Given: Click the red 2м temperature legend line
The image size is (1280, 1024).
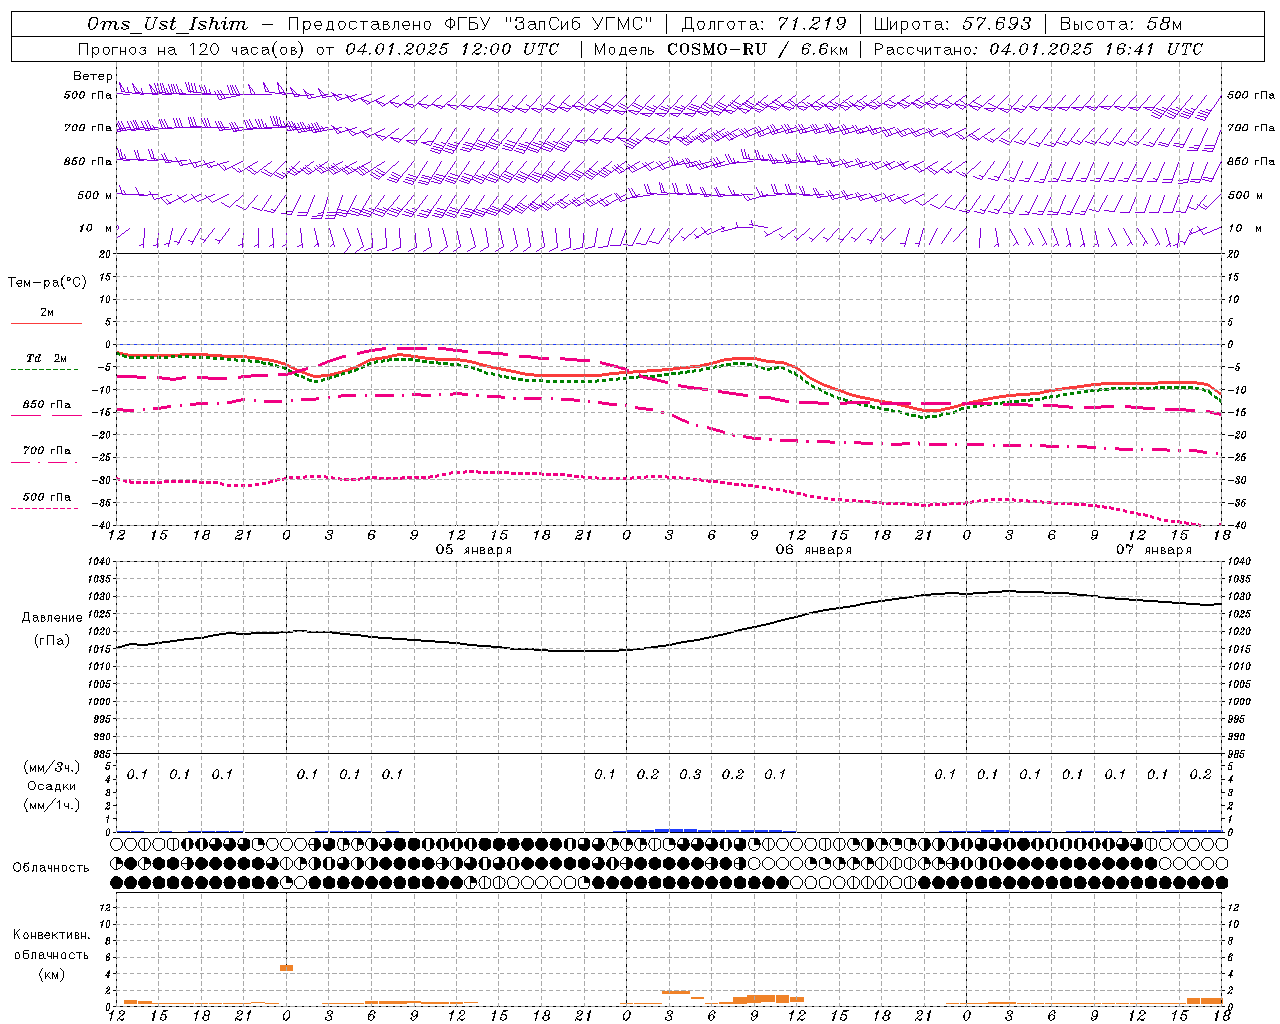Looking at the screenshot, I should click(x=46, y=323).
